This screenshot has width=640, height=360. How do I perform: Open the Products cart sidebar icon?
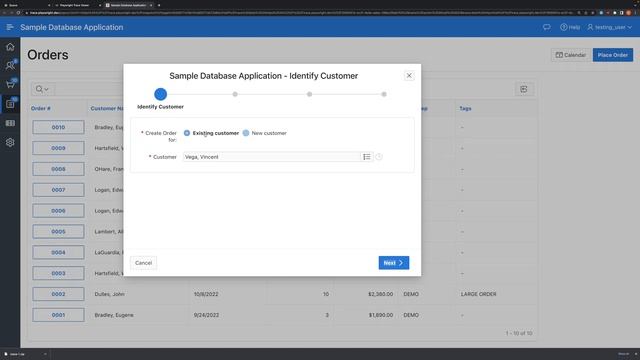pos(10,84)
